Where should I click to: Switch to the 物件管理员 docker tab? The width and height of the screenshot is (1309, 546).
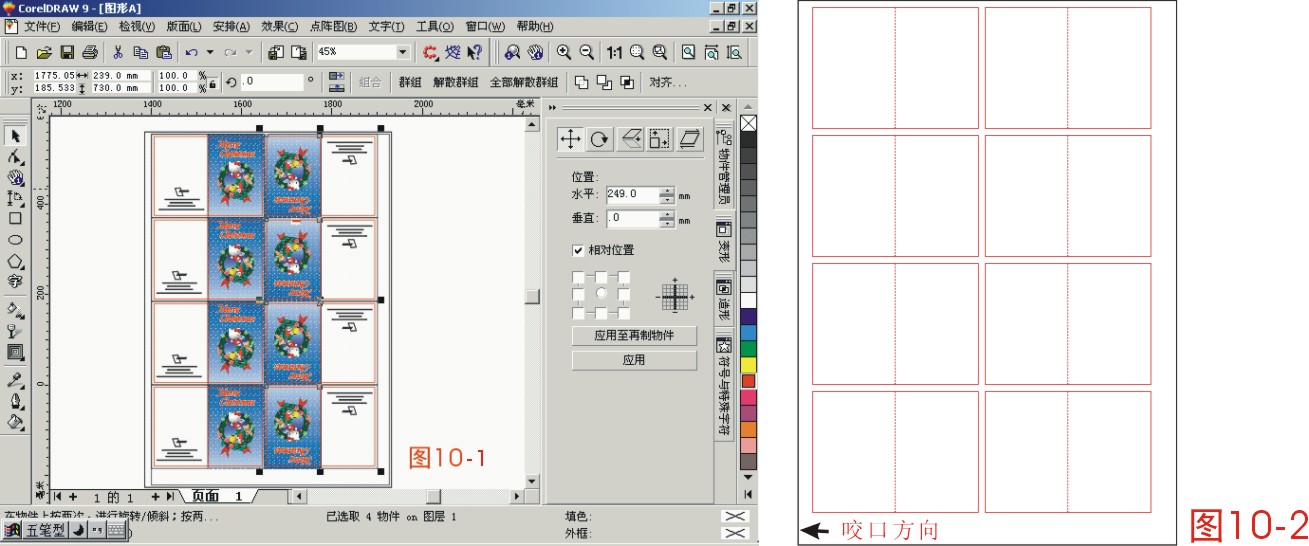point(724,162)
